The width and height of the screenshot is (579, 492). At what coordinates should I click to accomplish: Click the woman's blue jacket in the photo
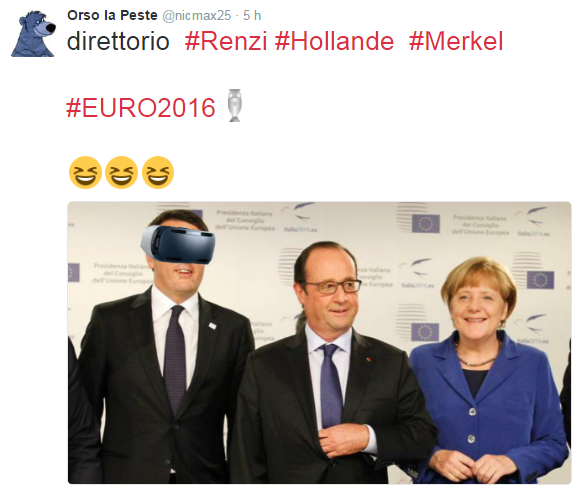click(491, 408)
